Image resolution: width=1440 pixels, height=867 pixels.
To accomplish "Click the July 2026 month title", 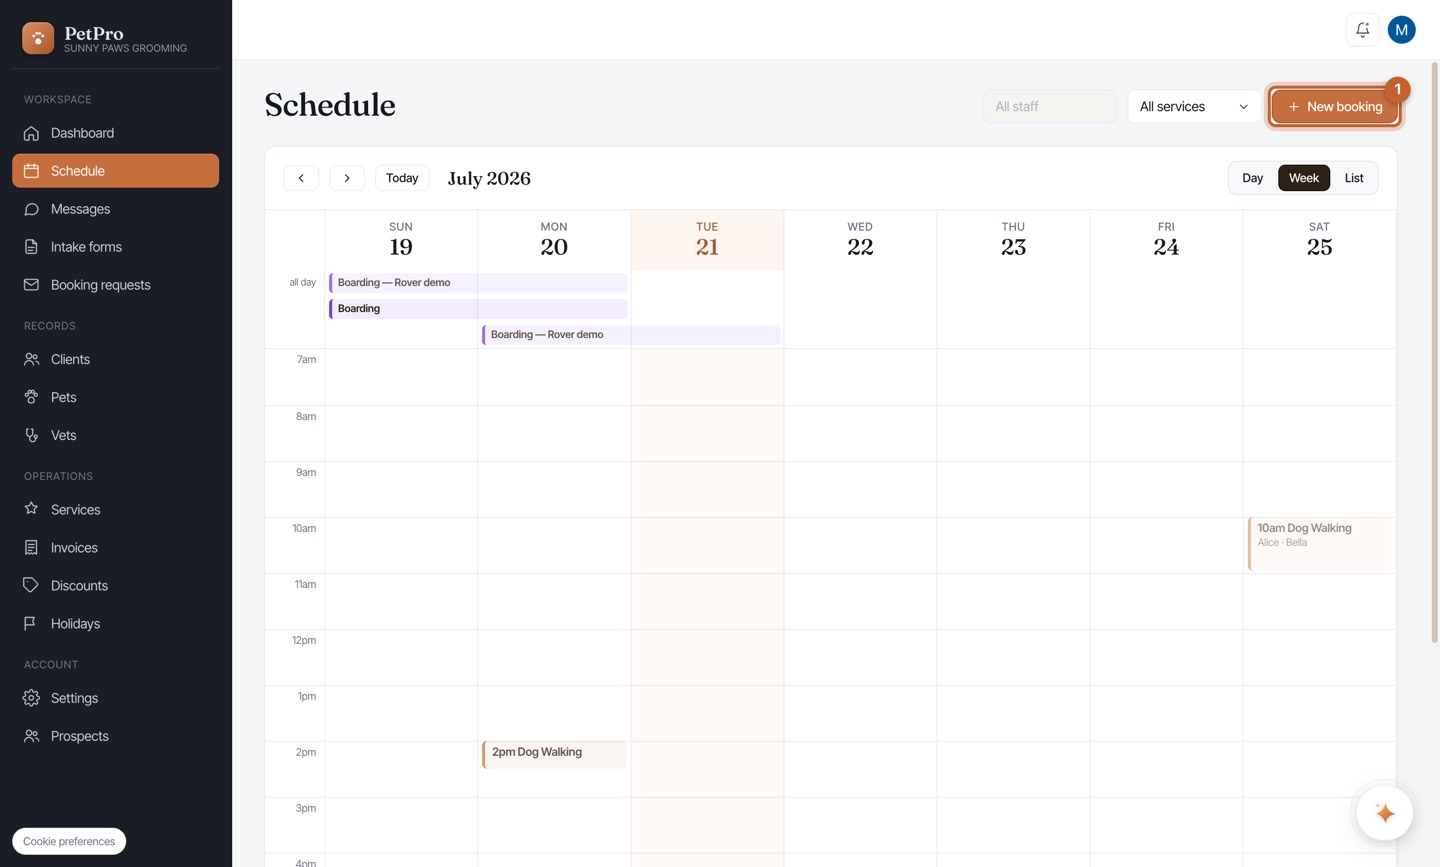I will pos(489,179).
